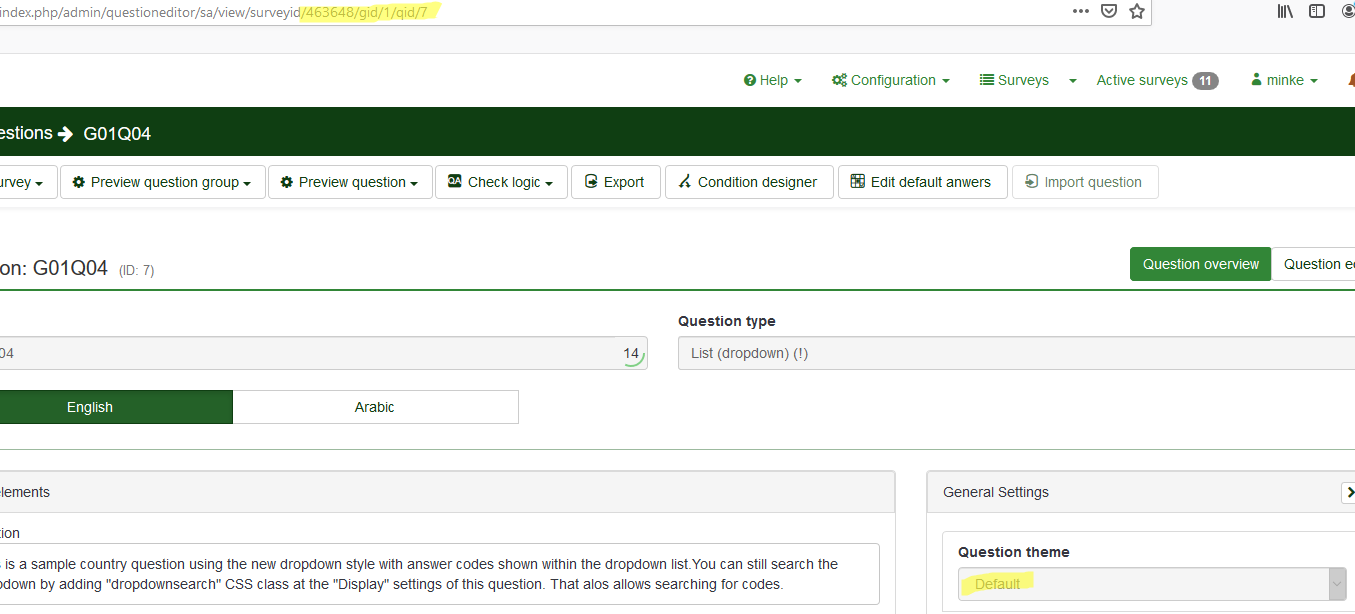Open the minke user account dropdown
Viewport: 1355px width, 614px height.
[x=1284, y=81]
